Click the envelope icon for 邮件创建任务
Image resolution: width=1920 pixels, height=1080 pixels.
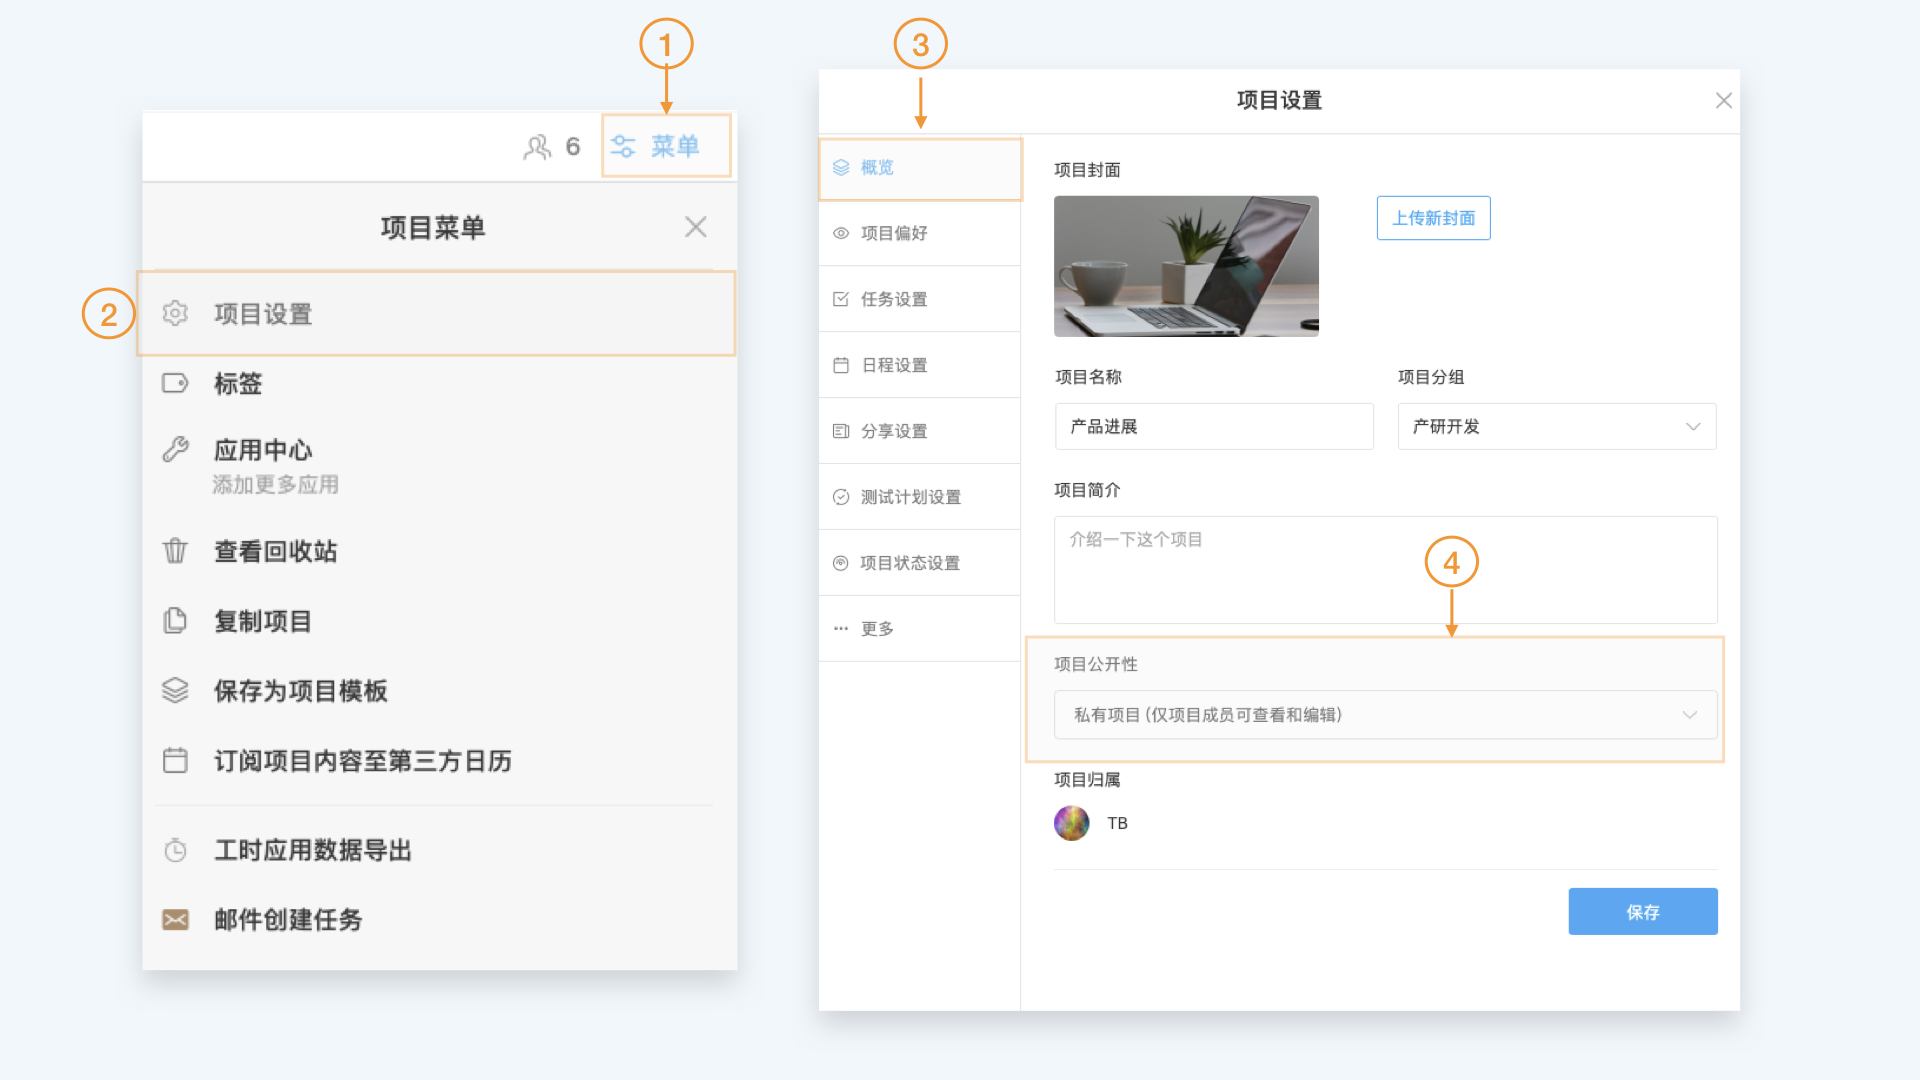click(x=175, y=920)
